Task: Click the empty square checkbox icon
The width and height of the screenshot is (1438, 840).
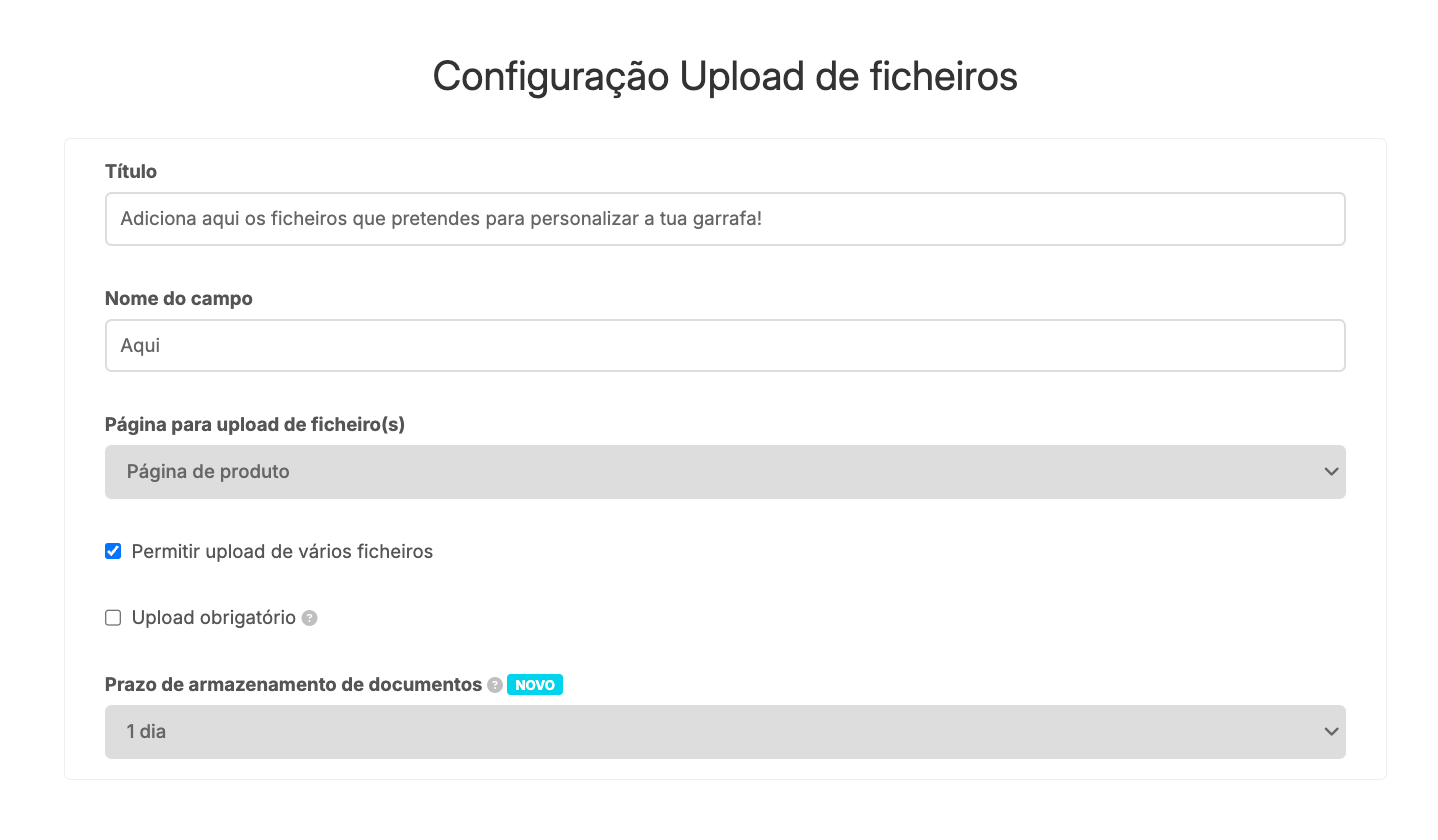Action: point(112,617)
